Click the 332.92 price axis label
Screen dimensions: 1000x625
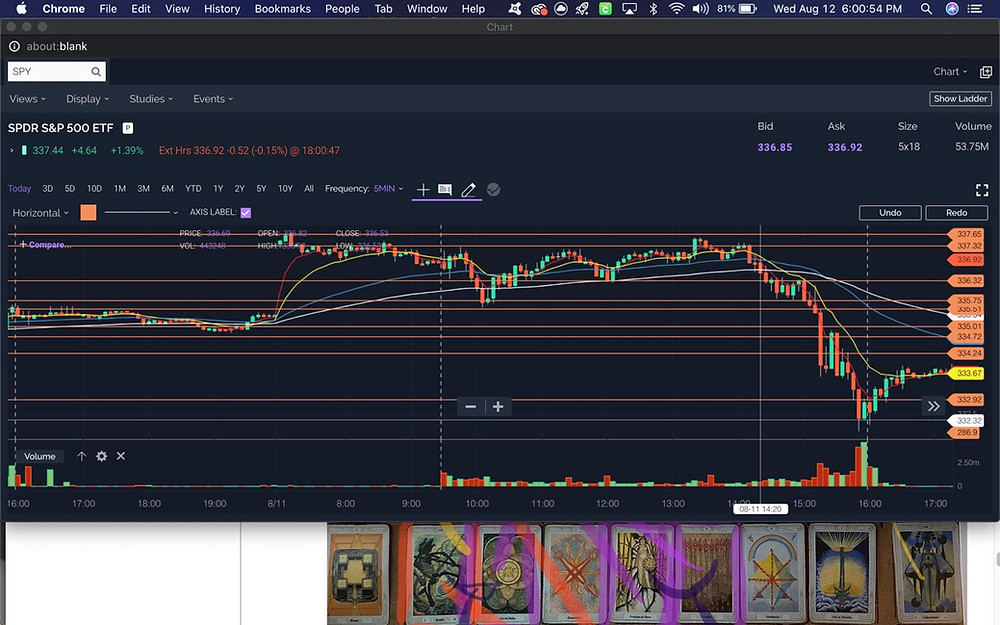pyautogui.click(x=967, y=400)
